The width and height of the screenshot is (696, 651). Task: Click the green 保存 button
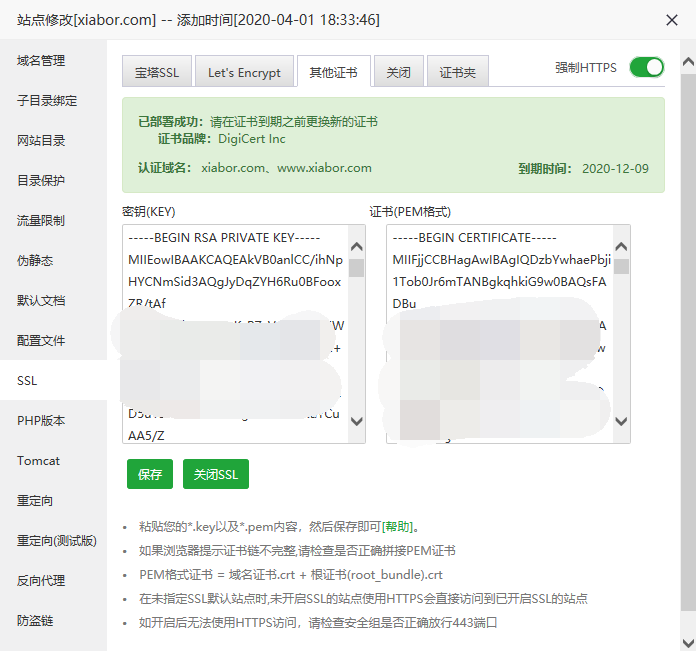point(150,474)
